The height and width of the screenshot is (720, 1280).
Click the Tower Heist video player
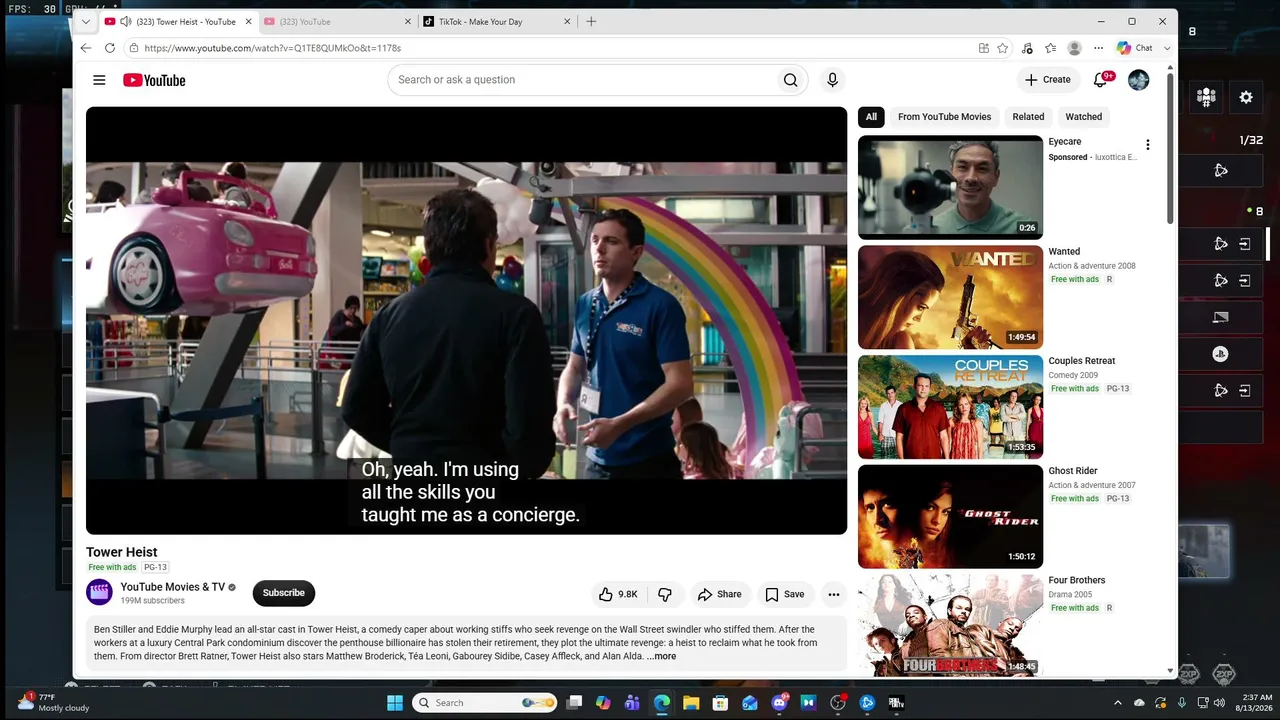tap(466, 320)
